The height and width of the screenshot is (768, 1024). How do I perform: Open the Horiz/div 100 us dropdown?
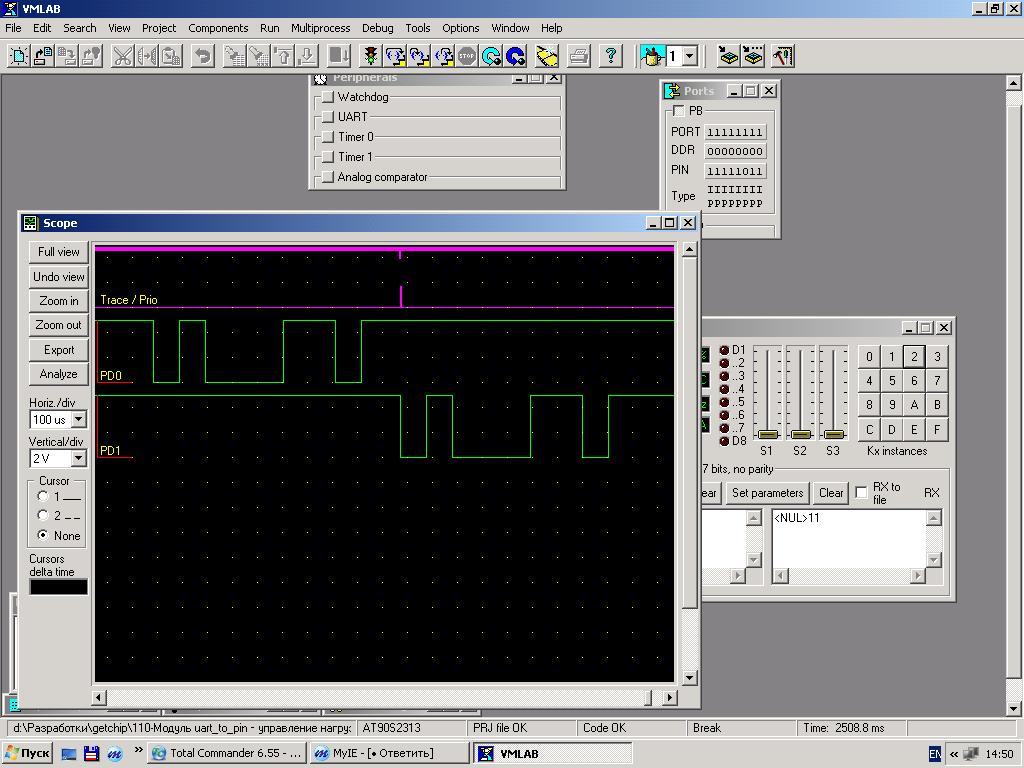click(78, 420)
